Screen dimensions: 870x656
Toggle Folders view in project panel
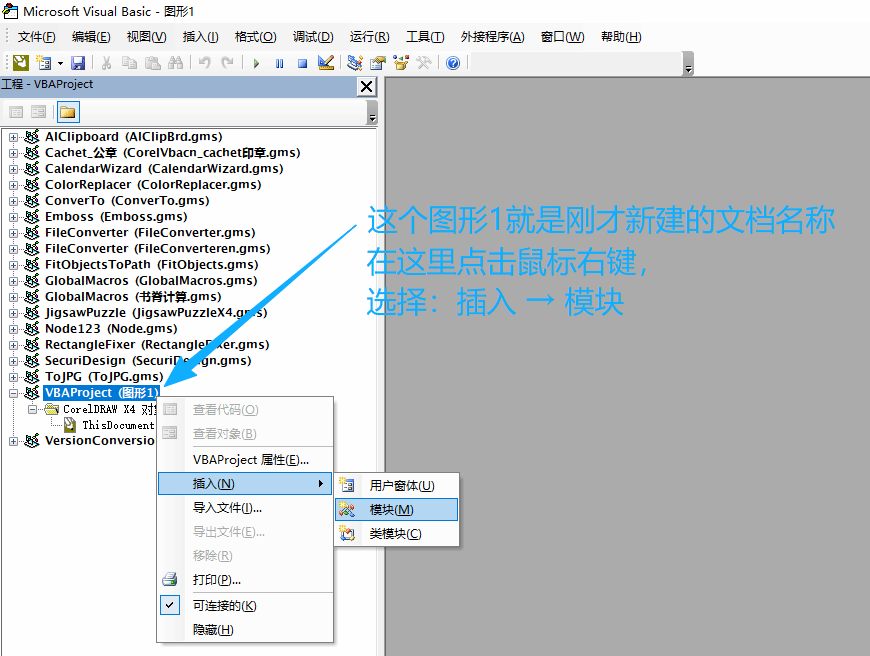pyautogui.click(x=67, y=111)
